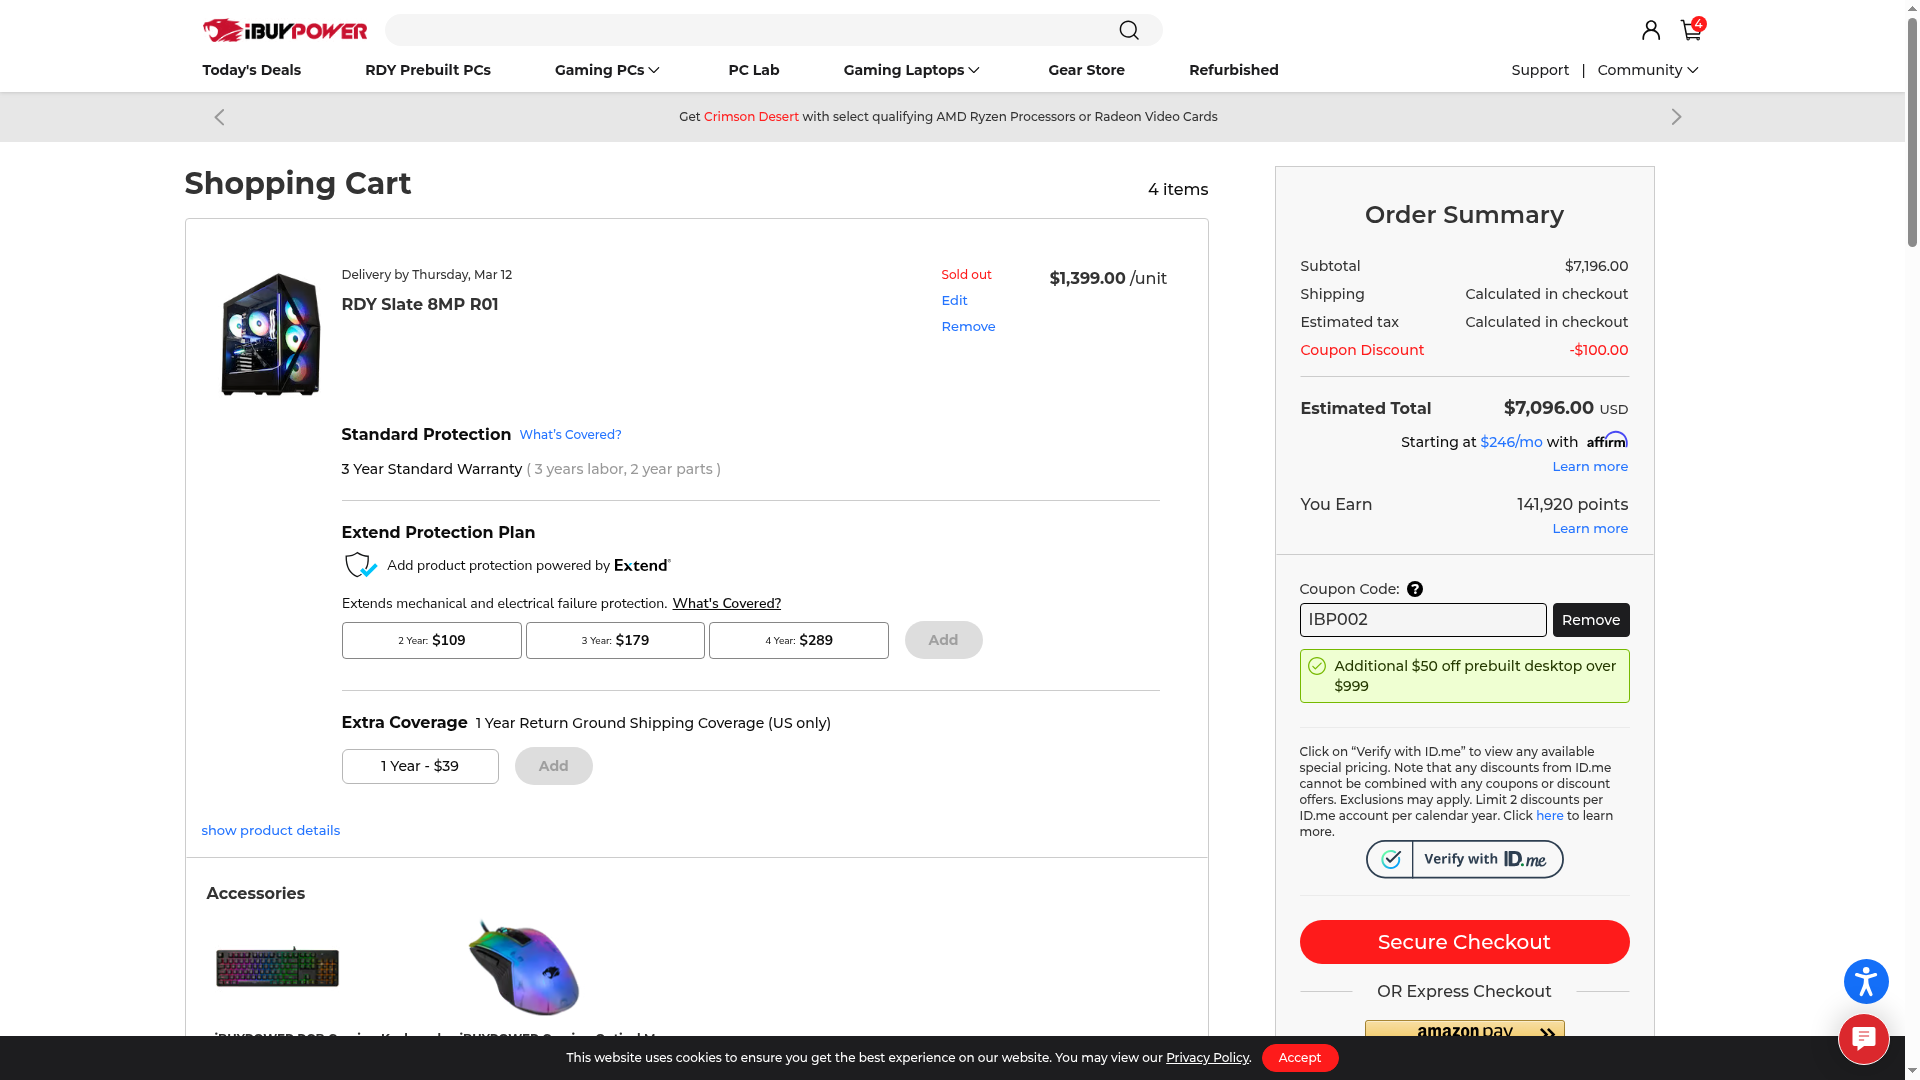Choose 1 Year $39 extra coverage option
Viewport: 1920px width, 1080px height.
pos(420,766)
